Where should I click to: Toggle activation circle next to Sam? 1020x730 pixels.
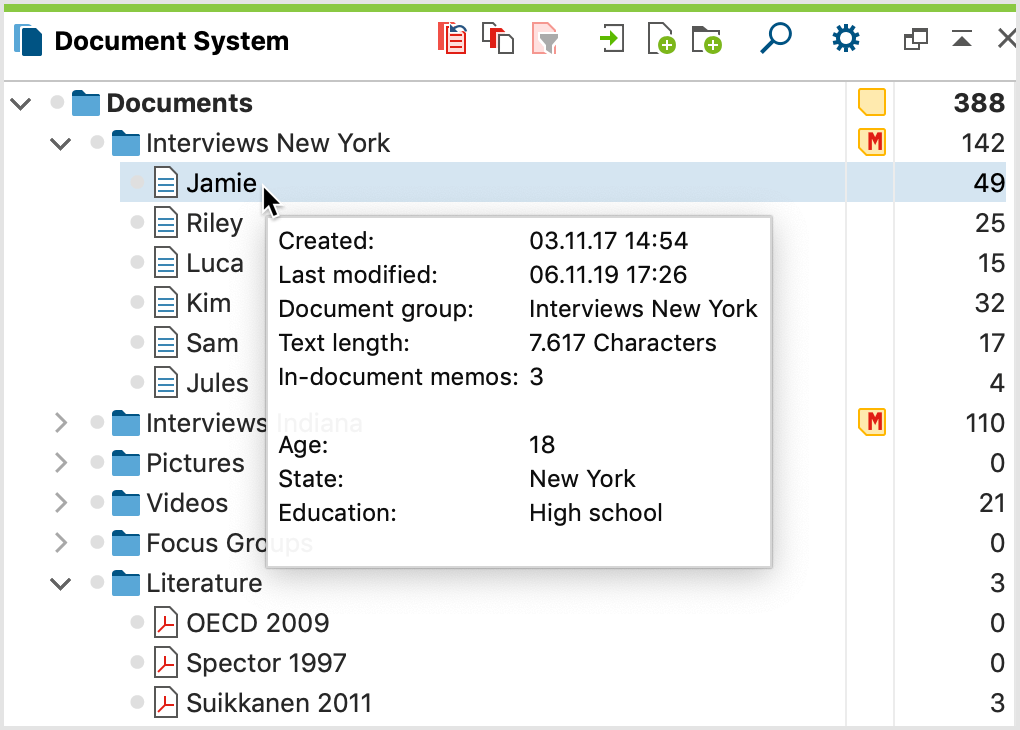137,342
